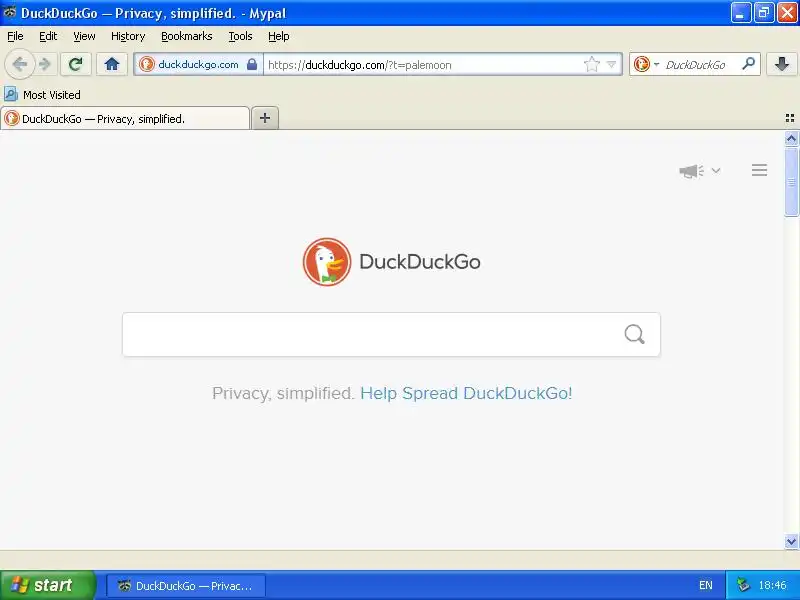Open the Help menu
The image size is (800, 600).
pyautogui.click(x=279, y=36)
